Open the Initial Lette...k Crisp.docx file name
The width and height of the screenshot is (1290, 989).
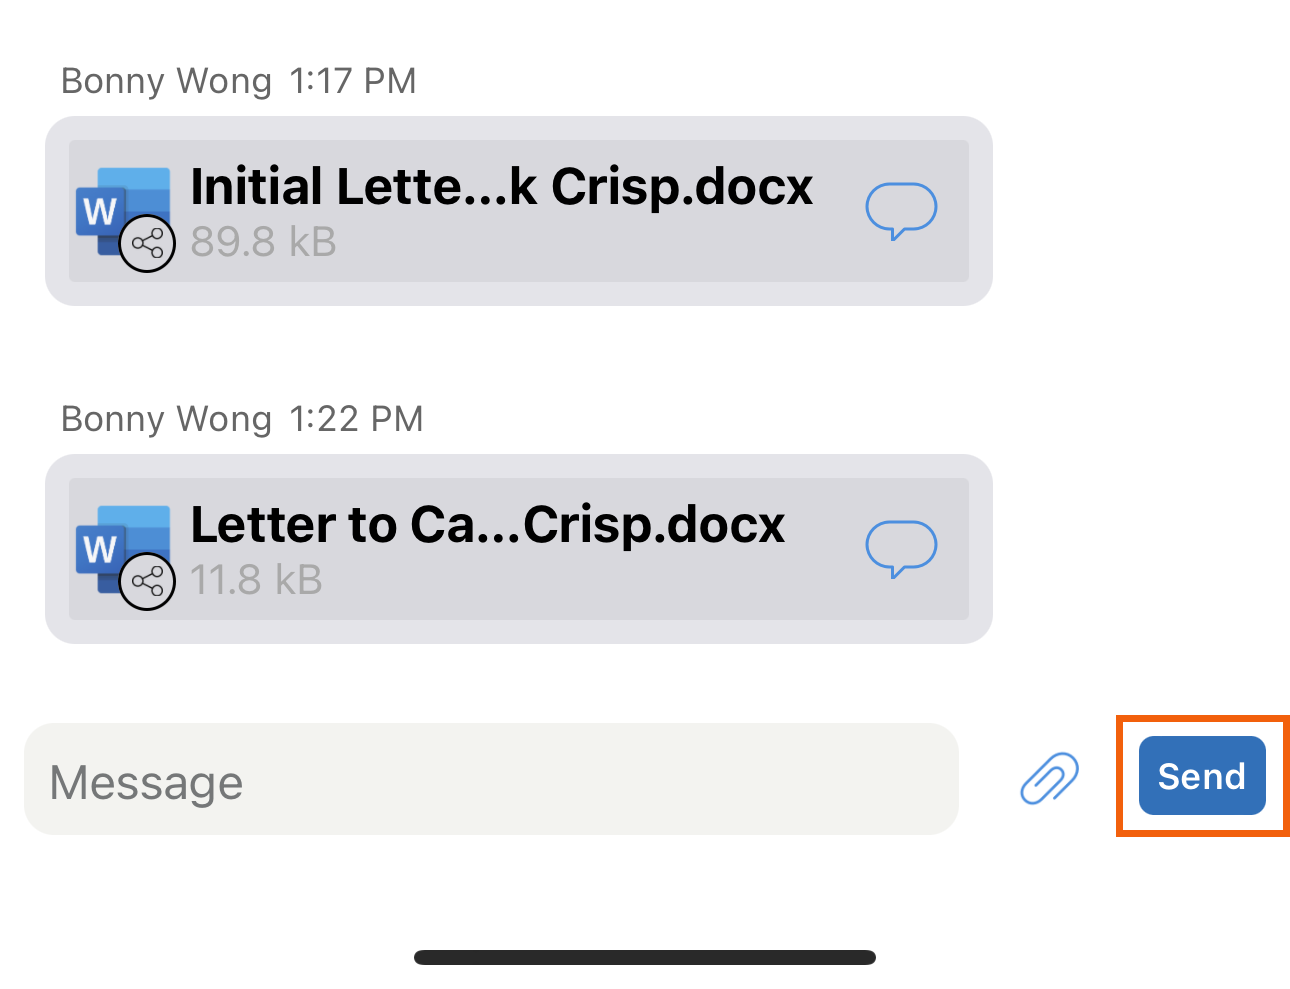click(502, 187)
